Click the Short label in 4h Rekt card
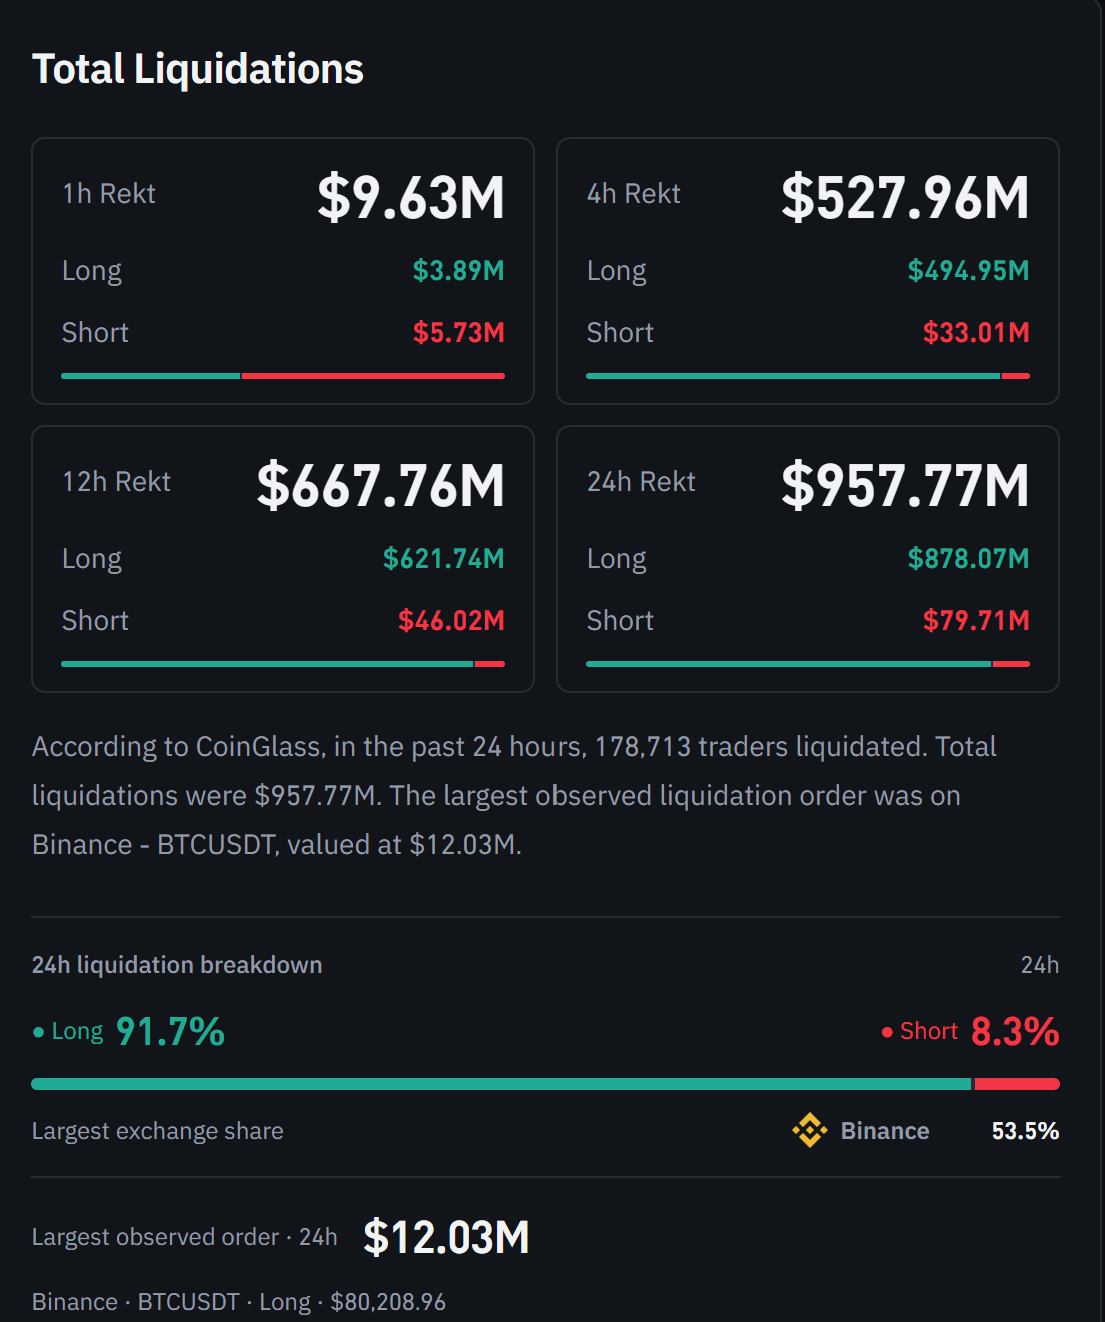Screen dimensions: 1105x1322 (621, 333)
